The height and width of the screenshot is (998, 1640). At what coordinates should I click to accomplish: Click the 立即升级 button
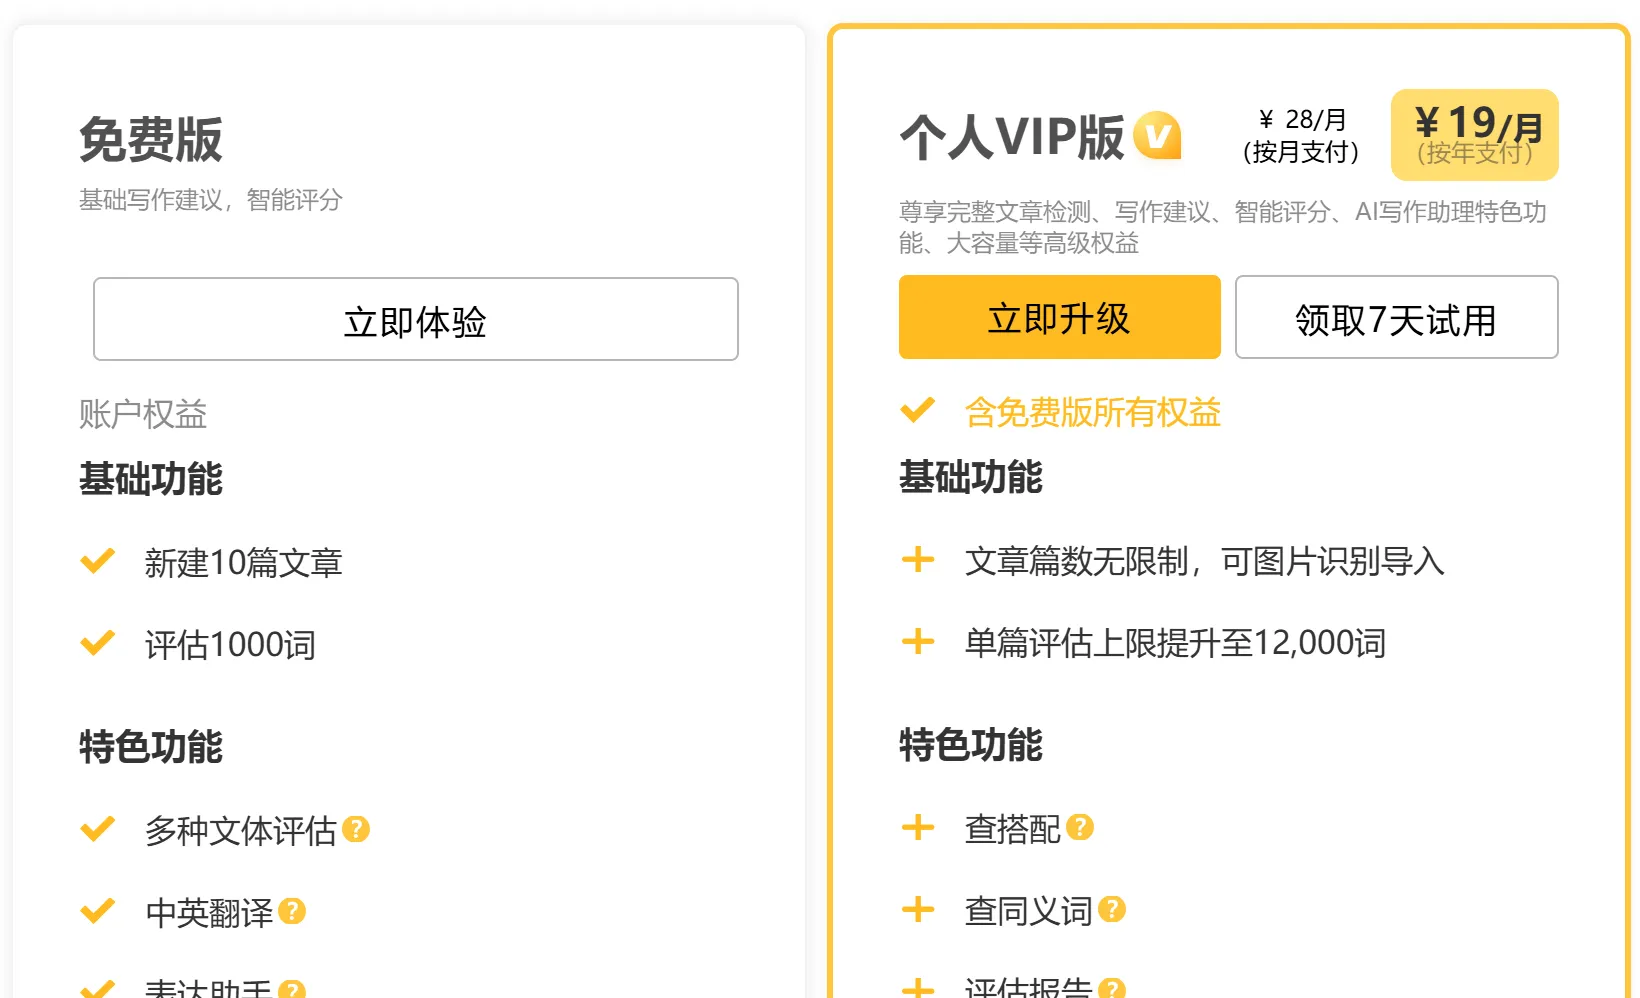click(x=1058, y=317)
